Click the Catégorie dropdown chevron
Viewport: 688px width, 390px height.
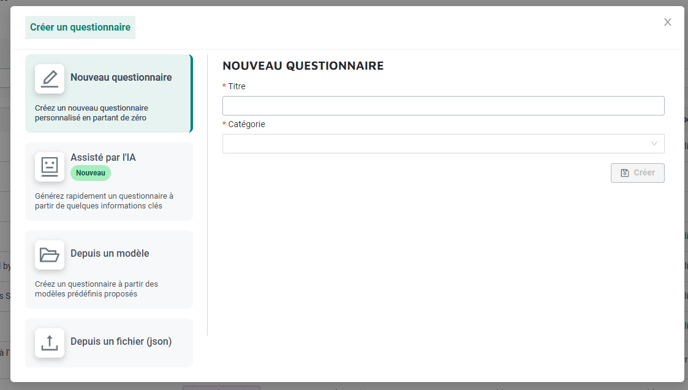(x=654, y=144)
